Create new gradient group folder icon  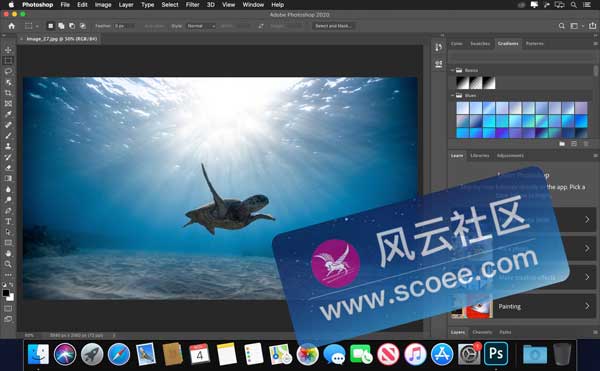coord(562,144)
